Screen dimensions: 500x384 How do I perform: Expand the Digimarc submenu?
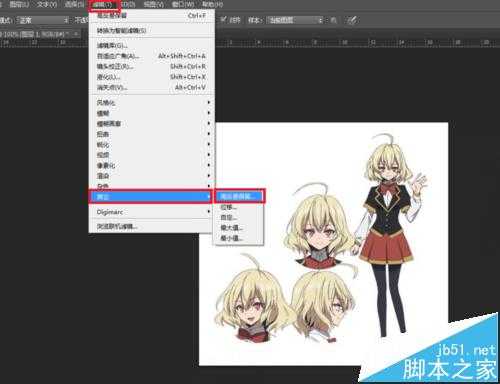pyautogui.click(x=152, y=212)
